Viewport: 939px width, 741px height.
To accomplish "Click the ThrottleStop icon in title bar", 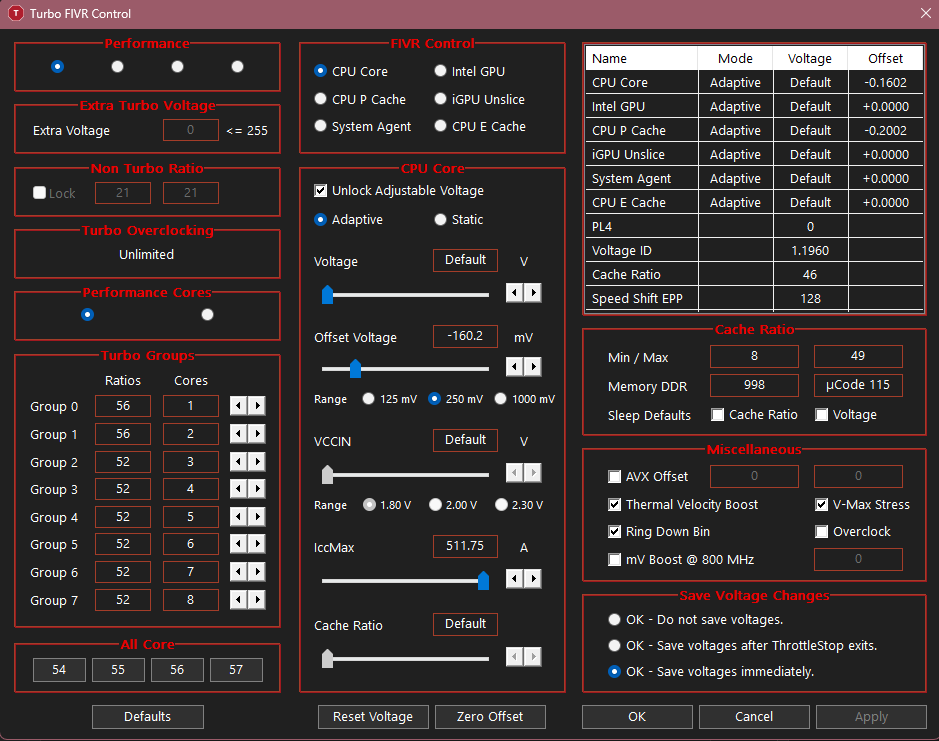I will [16, 13].
